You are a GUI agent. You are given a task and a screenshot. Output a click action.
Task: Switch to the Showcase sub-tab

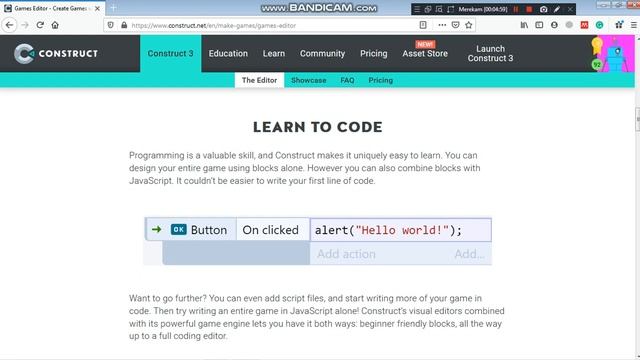(309, 80)
